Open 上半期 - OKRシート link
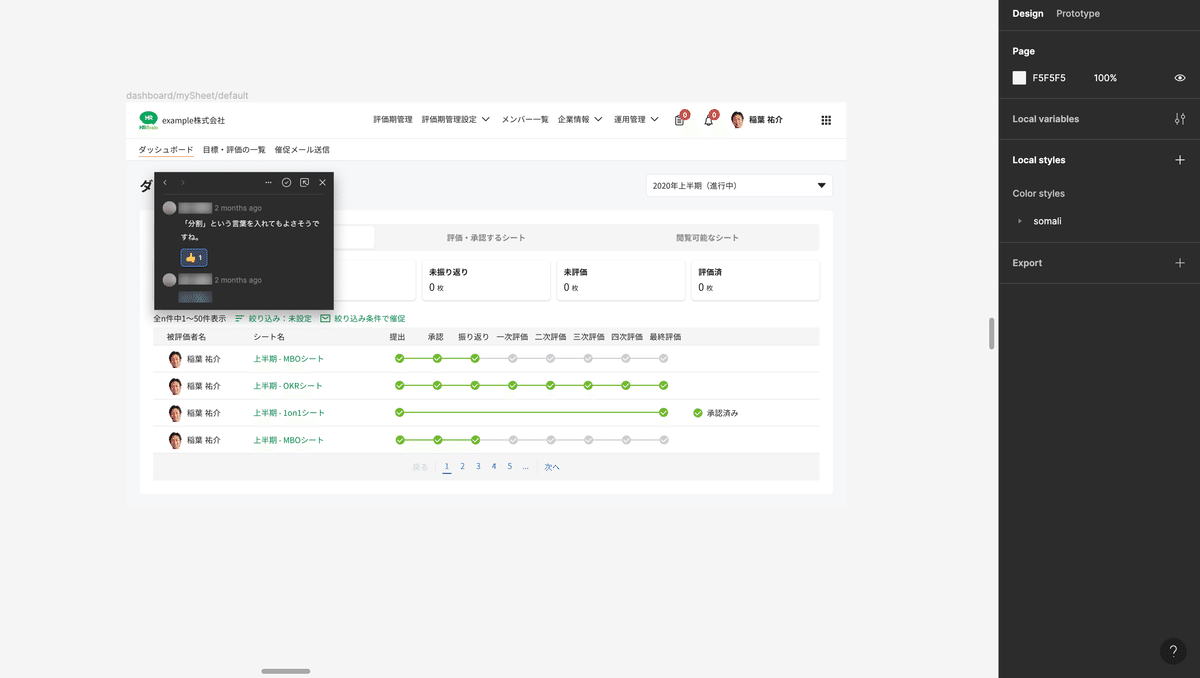 tap(288, 386)
